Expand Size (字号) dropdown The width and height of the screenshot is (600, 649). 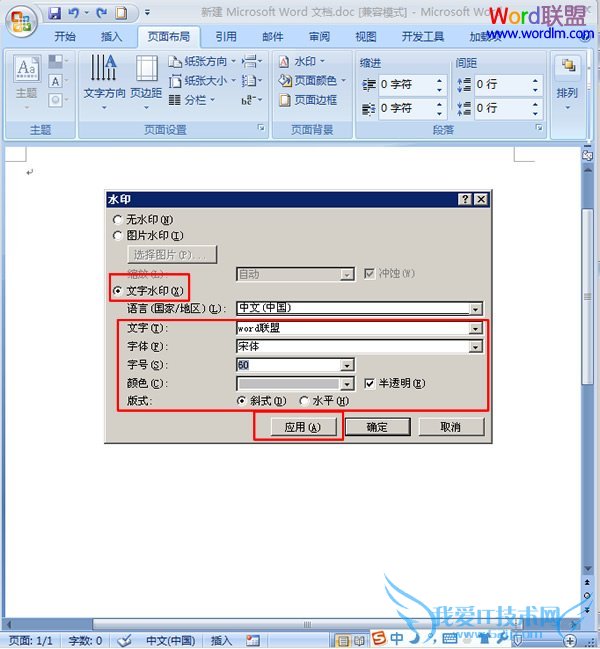coord(347,365)
